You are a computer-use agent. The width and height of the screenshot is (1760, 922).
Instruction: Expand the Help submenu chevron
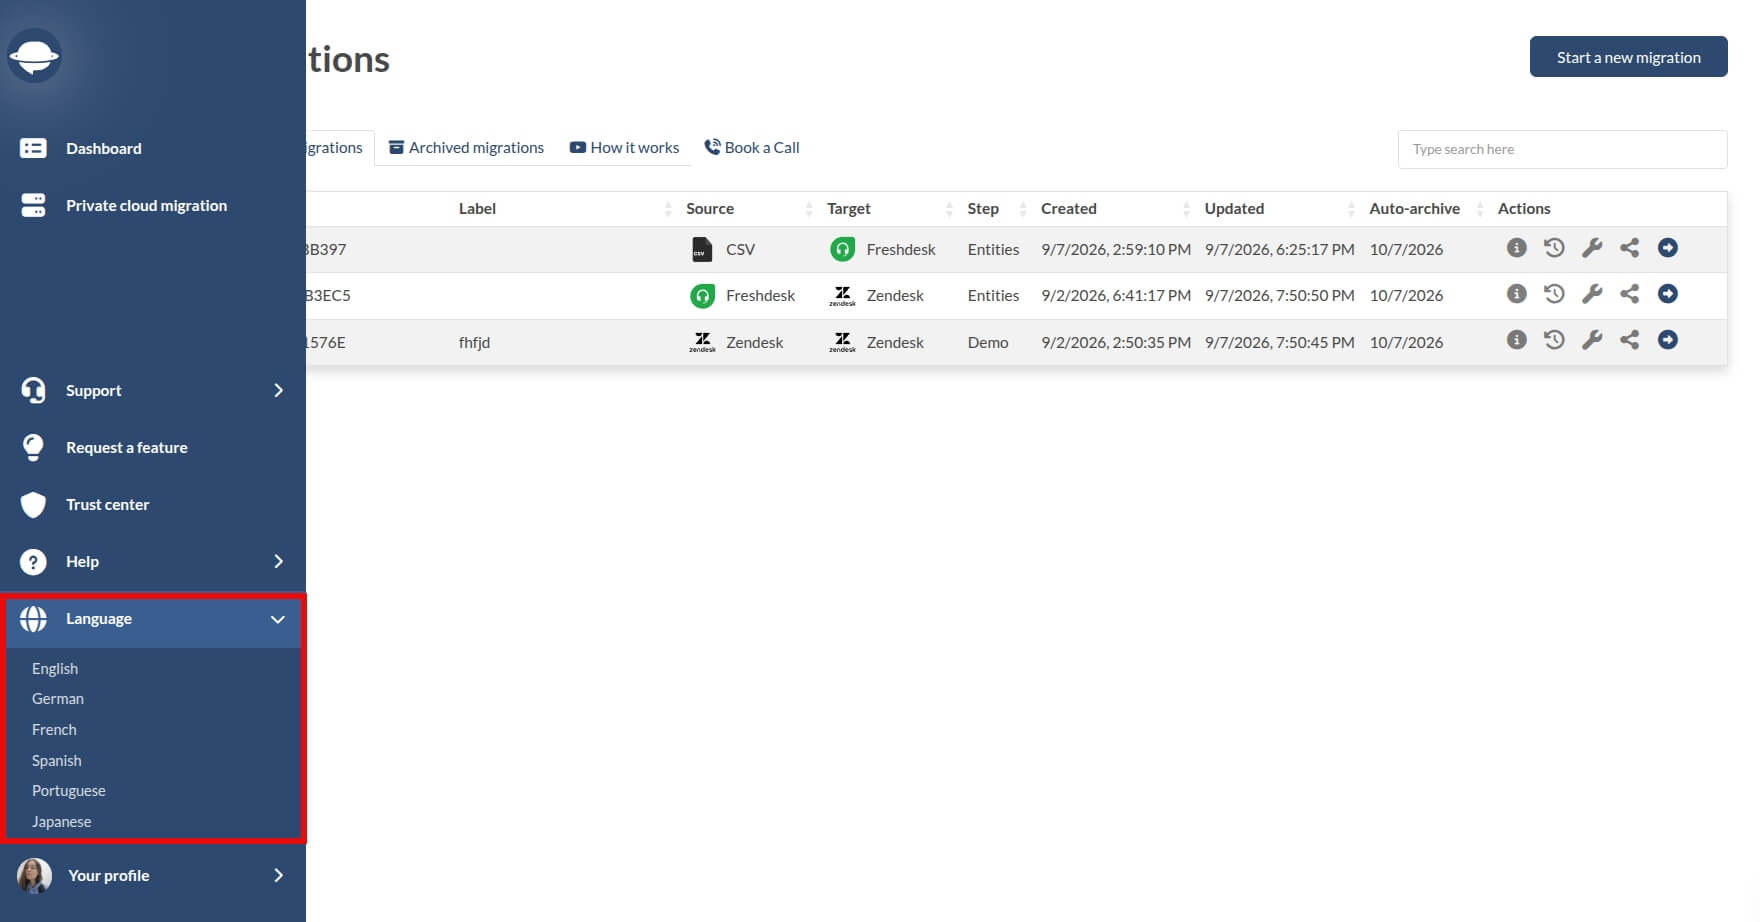click(279, 561)
